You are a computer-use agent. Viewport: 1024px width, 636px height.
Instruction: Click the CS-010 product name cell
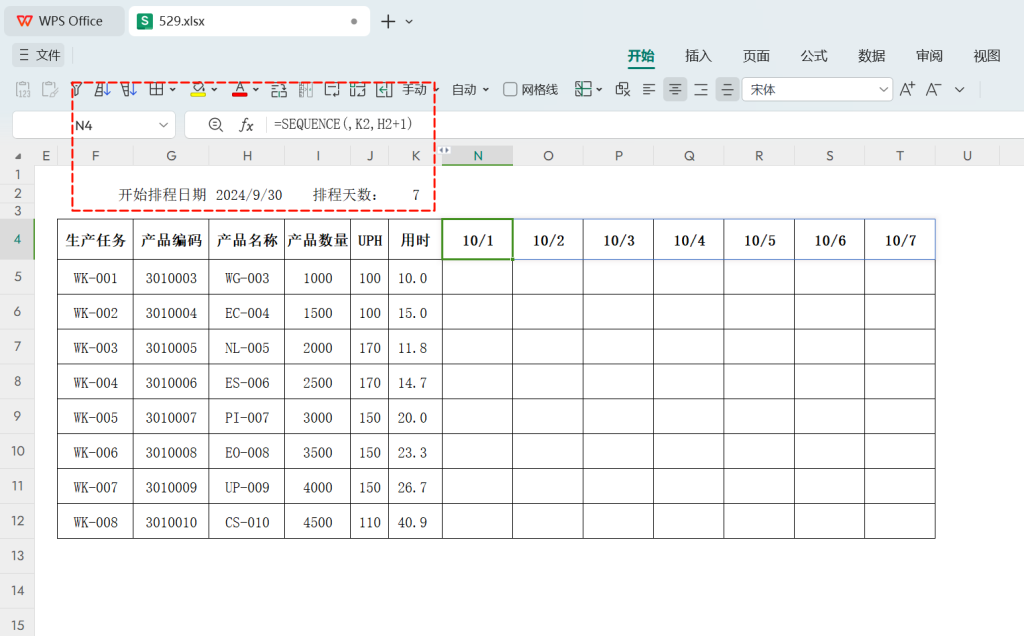pyautogui.click(x=247, y=522)
